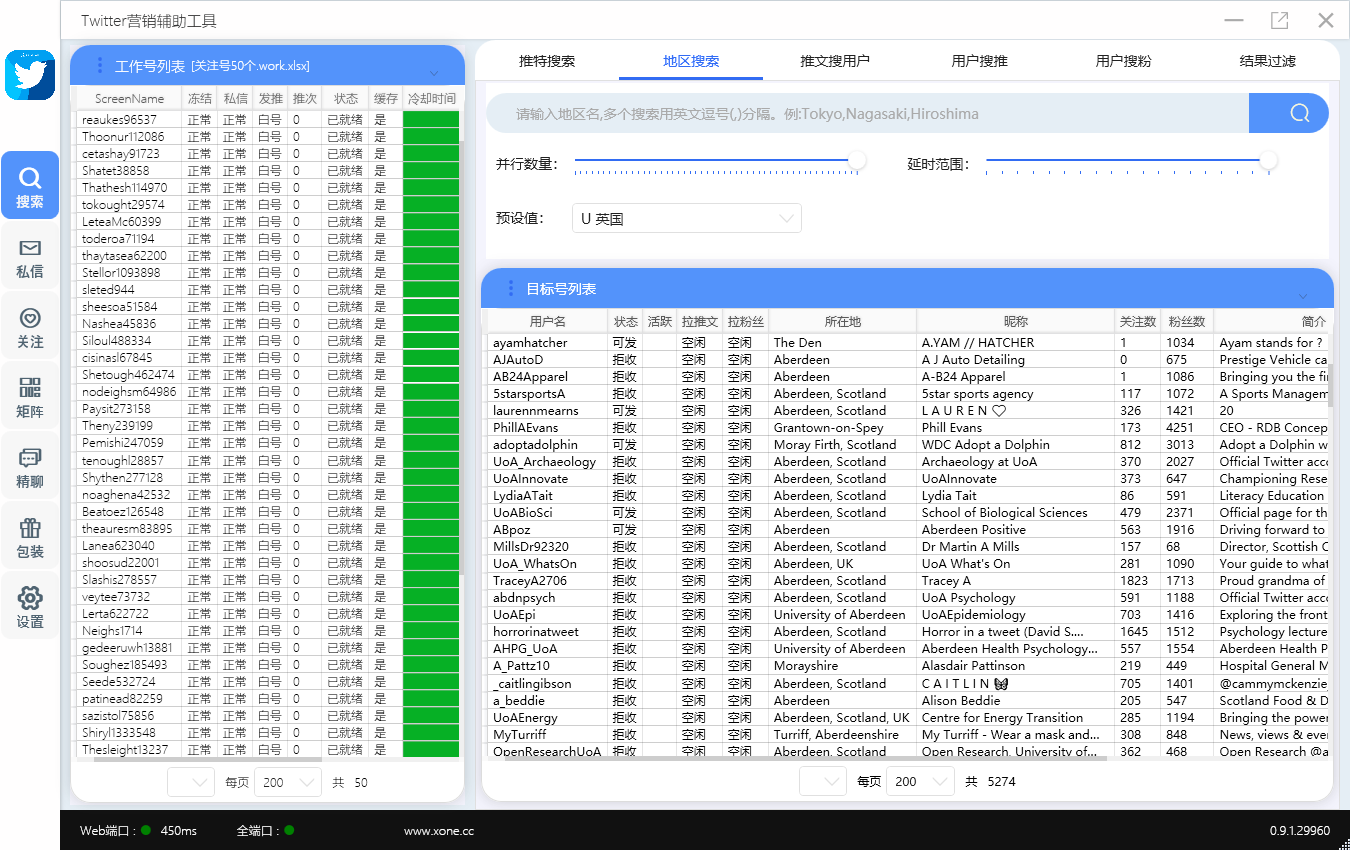Switch to the 用户搜推 tab

979,61
